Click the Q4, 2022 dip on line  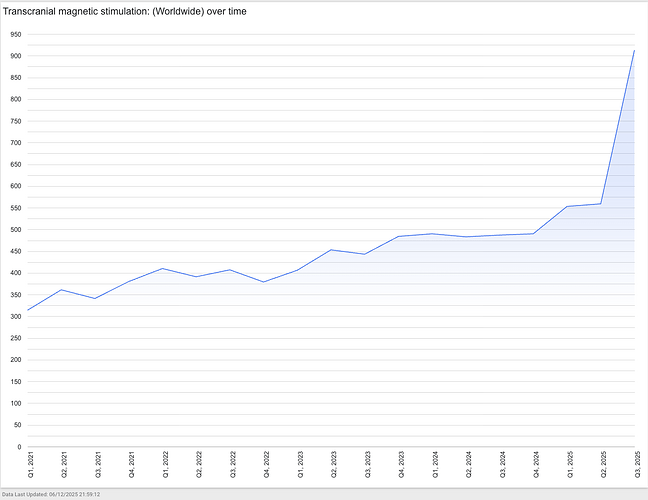pos(264,282)
